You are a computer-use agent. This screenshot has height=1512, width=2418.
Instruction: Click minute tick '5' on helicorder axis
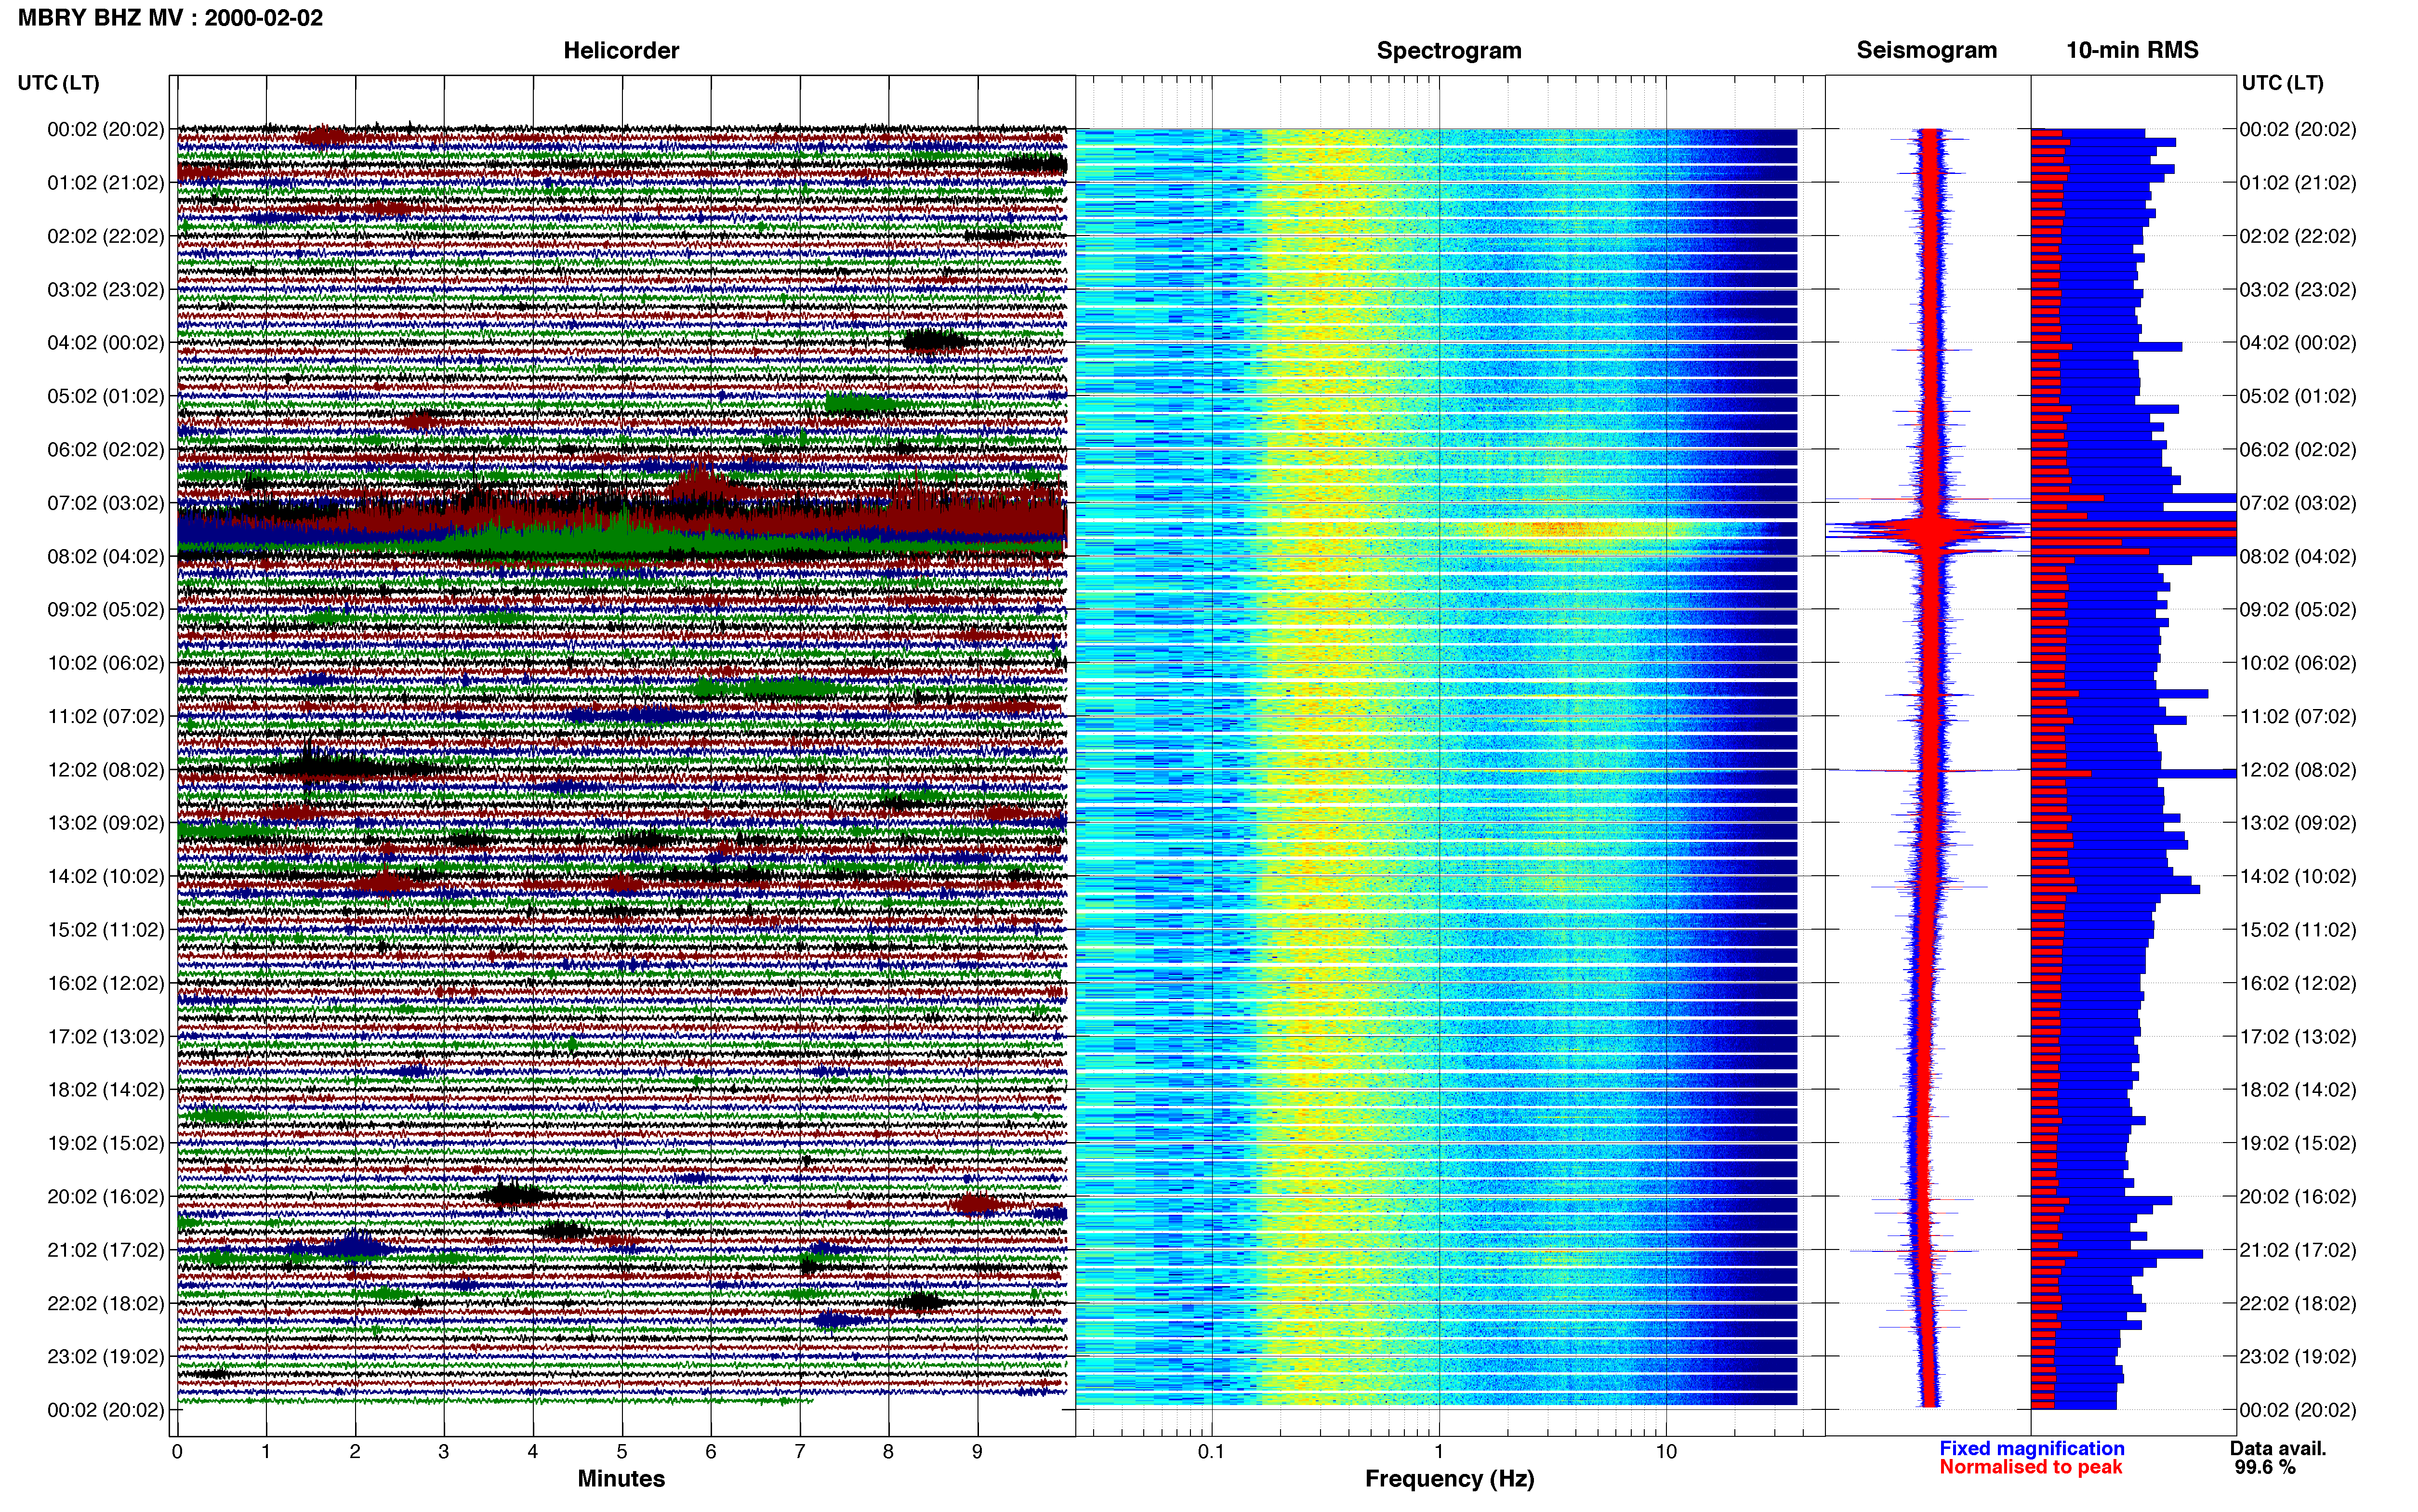coord(622,1452)
